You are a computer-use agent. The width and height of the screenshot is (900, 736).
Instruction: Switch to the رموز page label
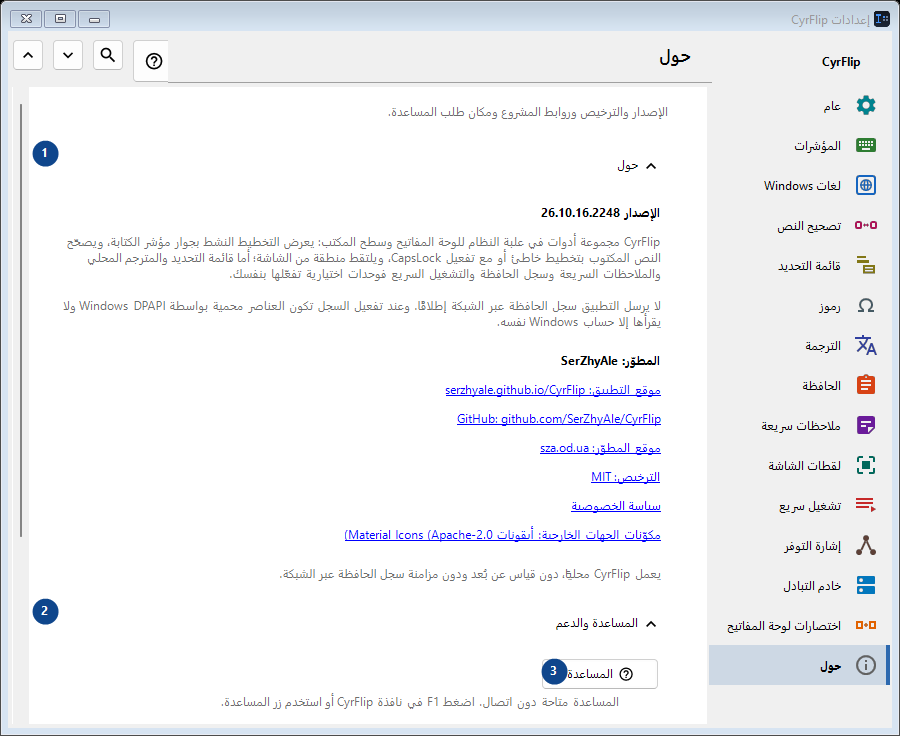830,306
